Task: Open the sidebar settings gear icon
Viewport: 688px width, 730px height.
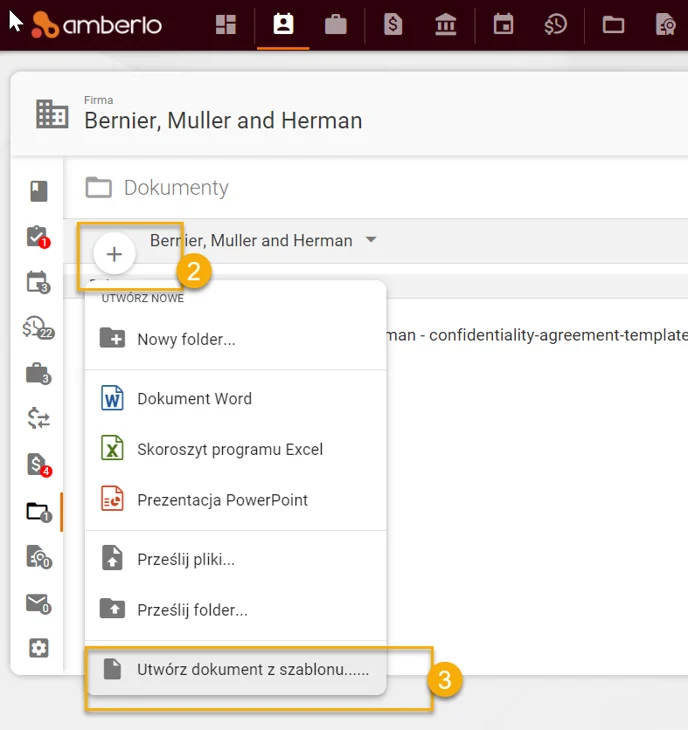Action: pyautogui.click(x=39, y=648)
